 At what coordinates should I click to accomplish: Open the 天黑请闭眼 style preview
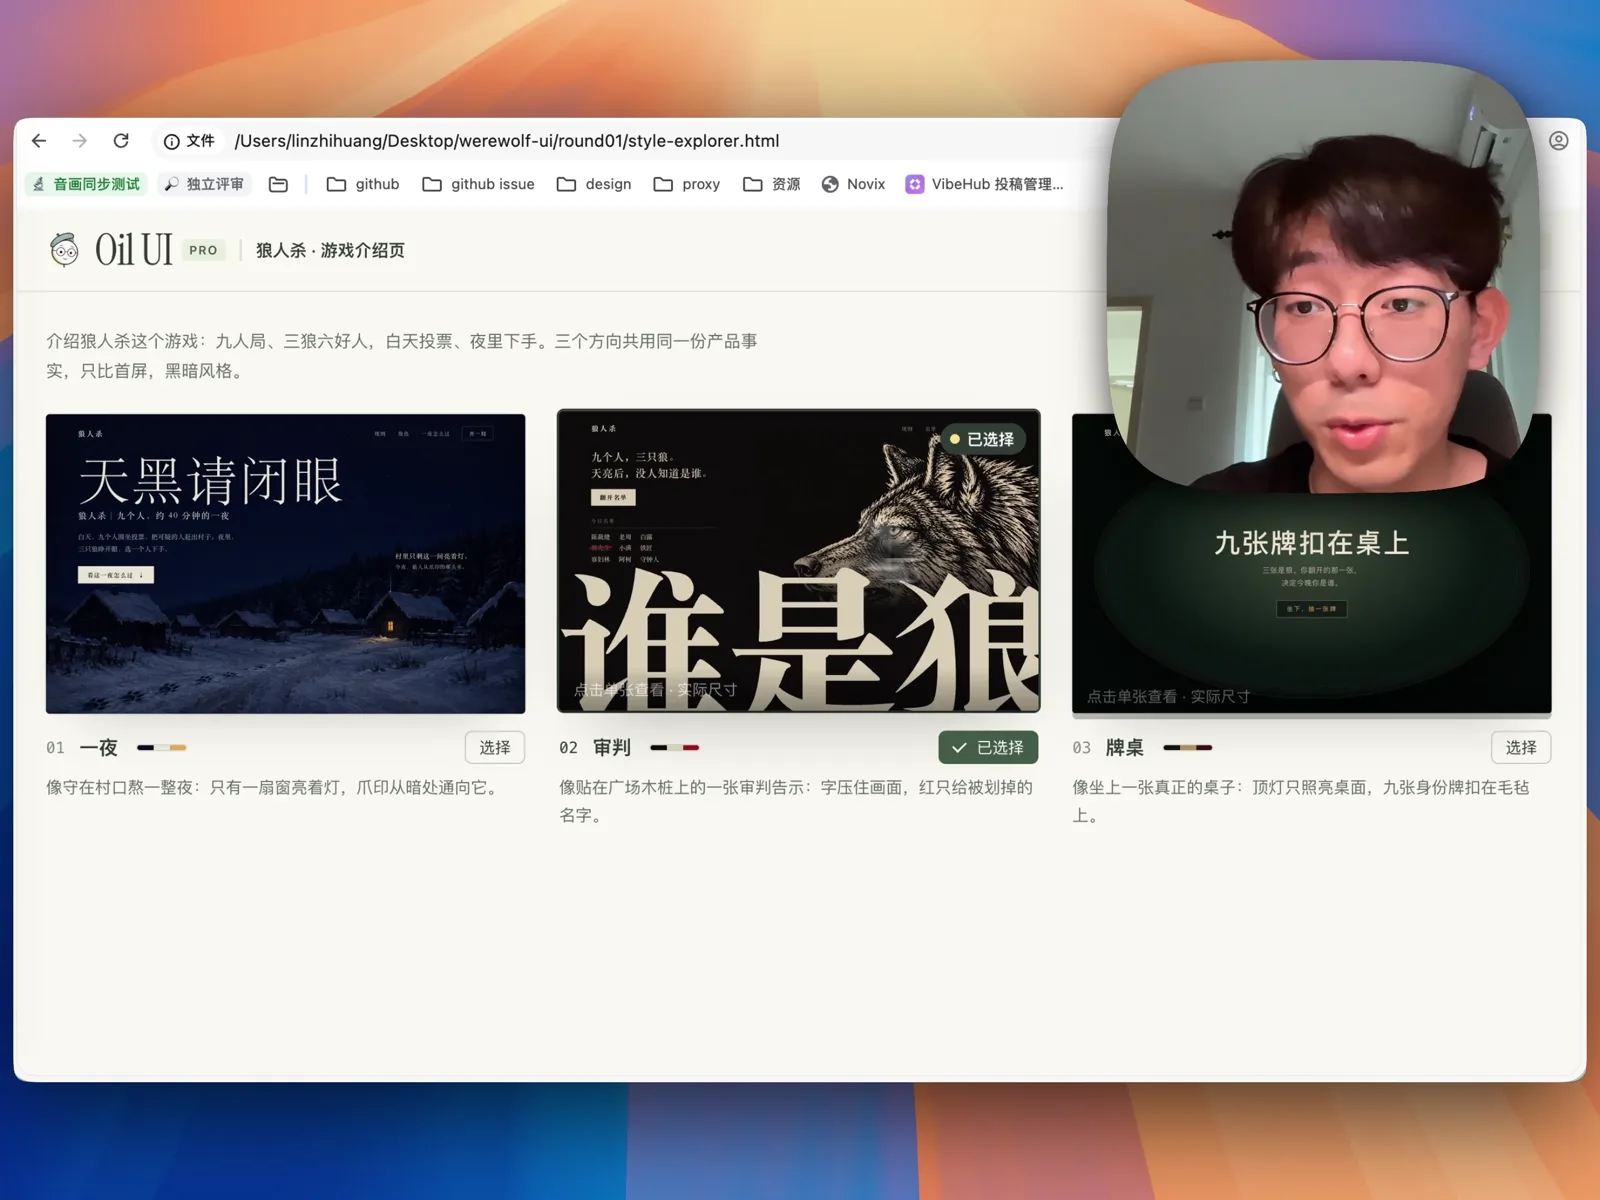[285, 564]
